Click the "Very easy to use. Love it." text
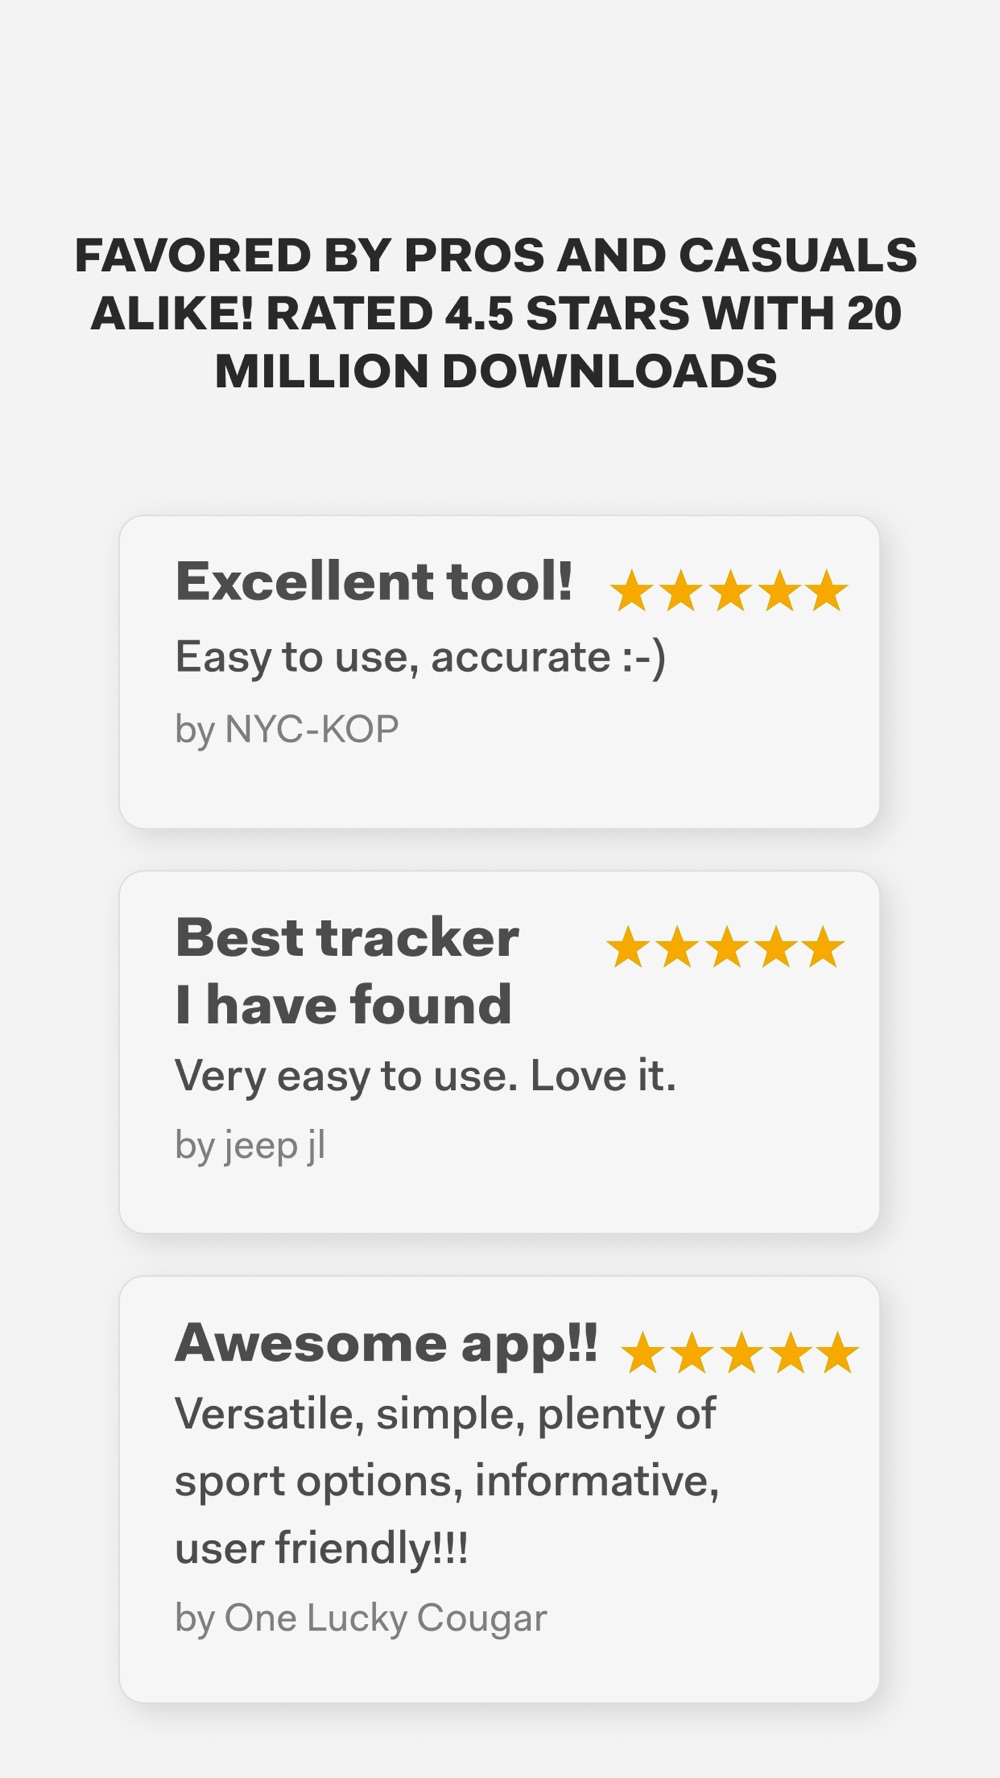This screenshot has height=1778, width=1000. point(425,1076)
